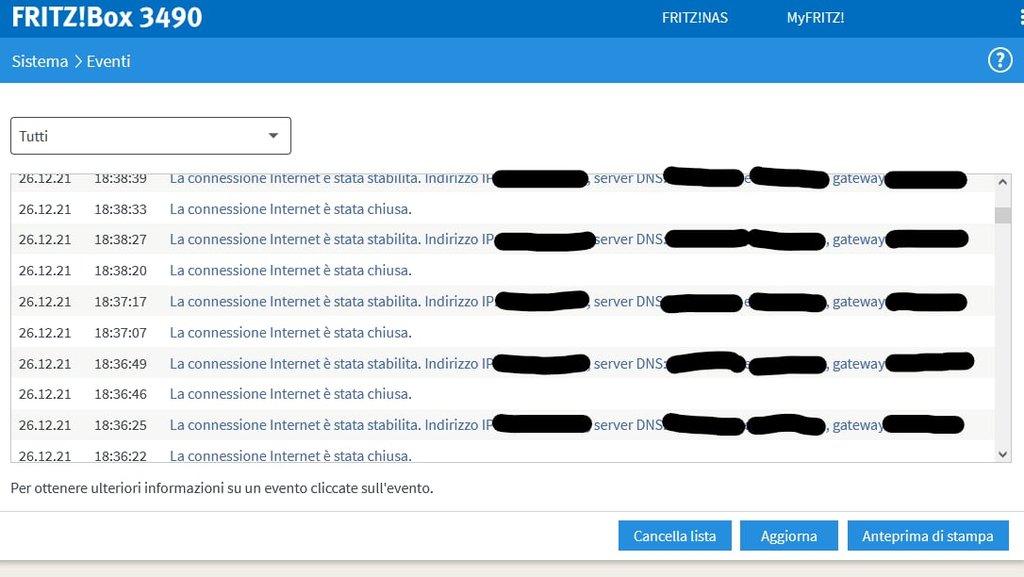This screenshot has width=1024, height=577.
Task: Refresh events with the Aggiorna button
Action: click(788, 536)
